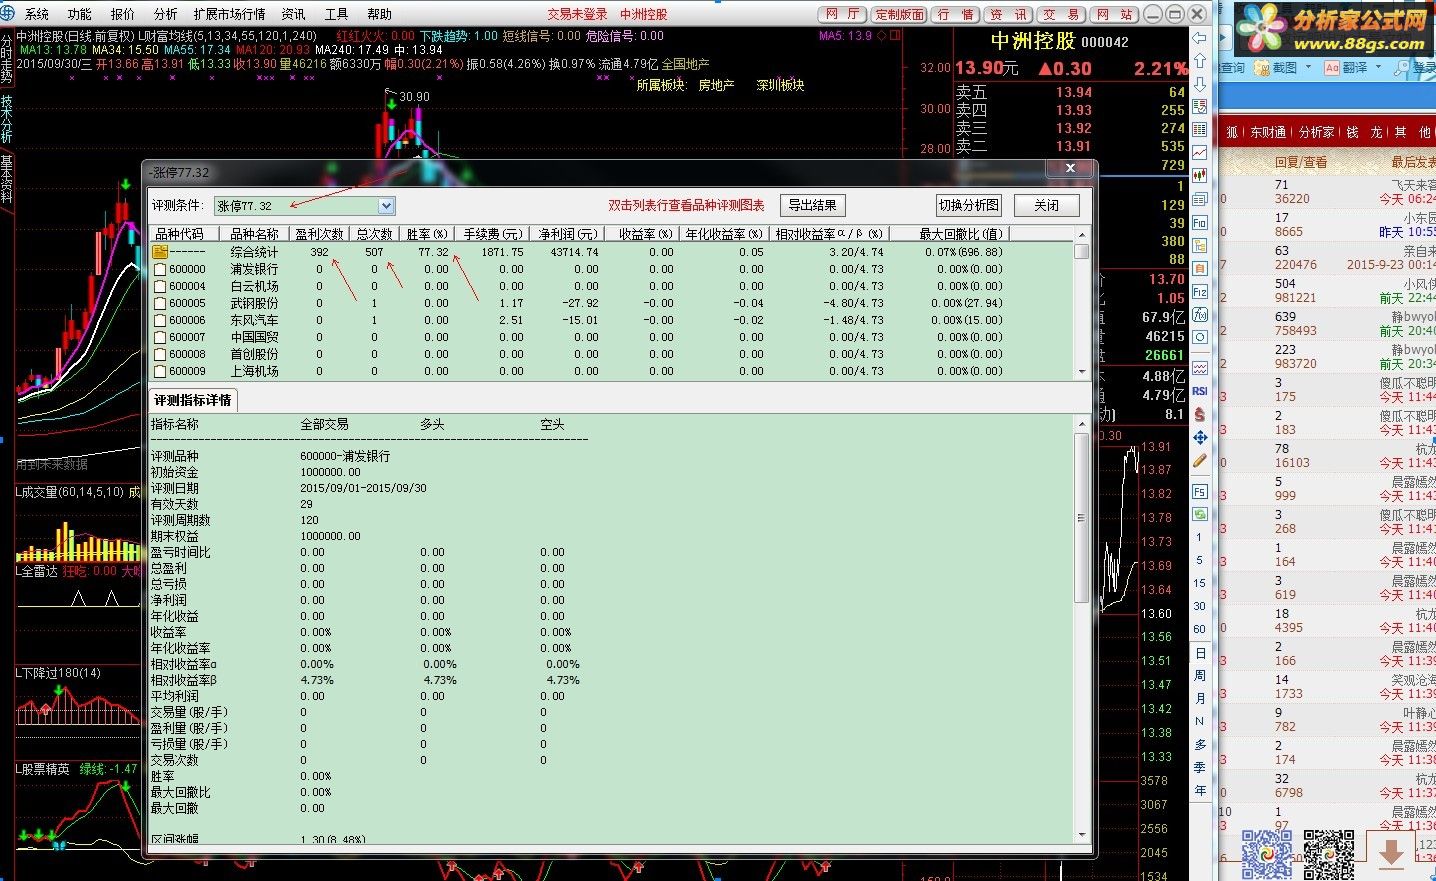This screenshot has width=1436, height=881.
Task: Open the fx formula manager icon
Action: [x=1199, y=314]
